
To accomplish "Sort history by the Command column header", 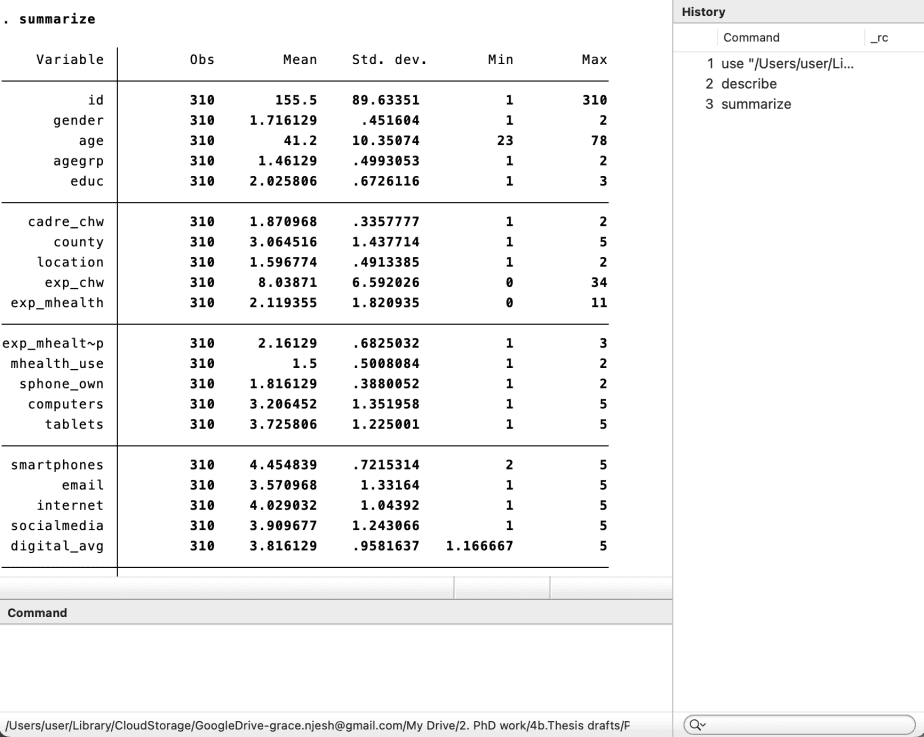I will pyautogui.click(x=751, y=38).
